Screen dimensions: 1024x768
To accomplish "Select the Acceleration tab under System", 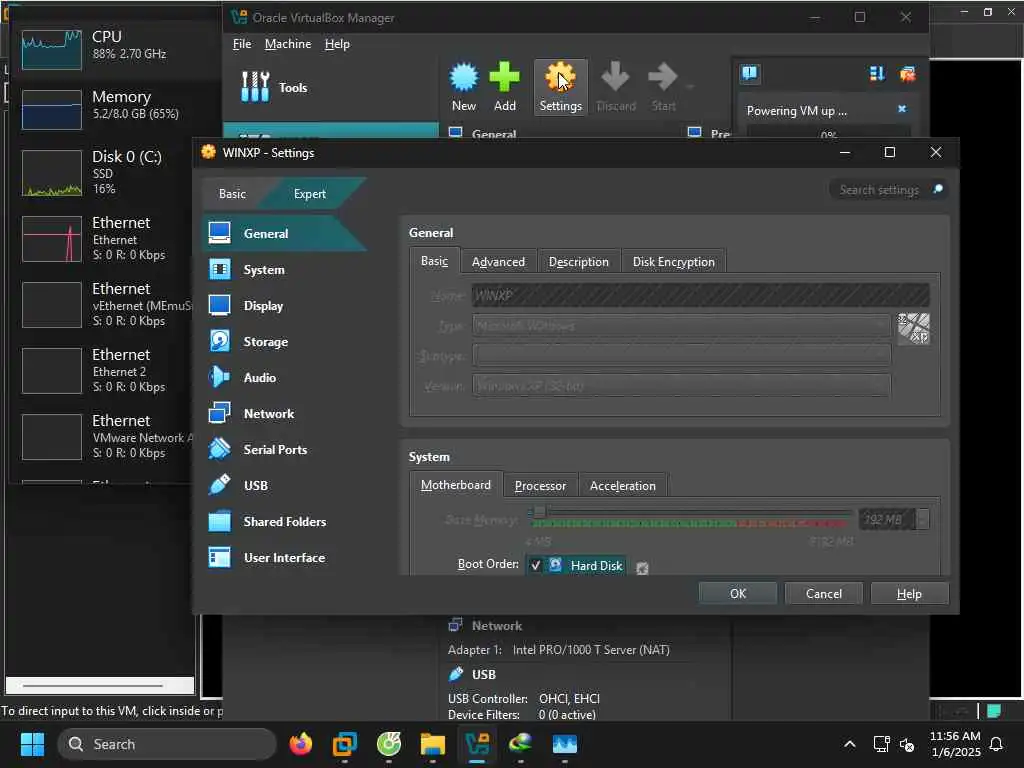I will 622,486.
